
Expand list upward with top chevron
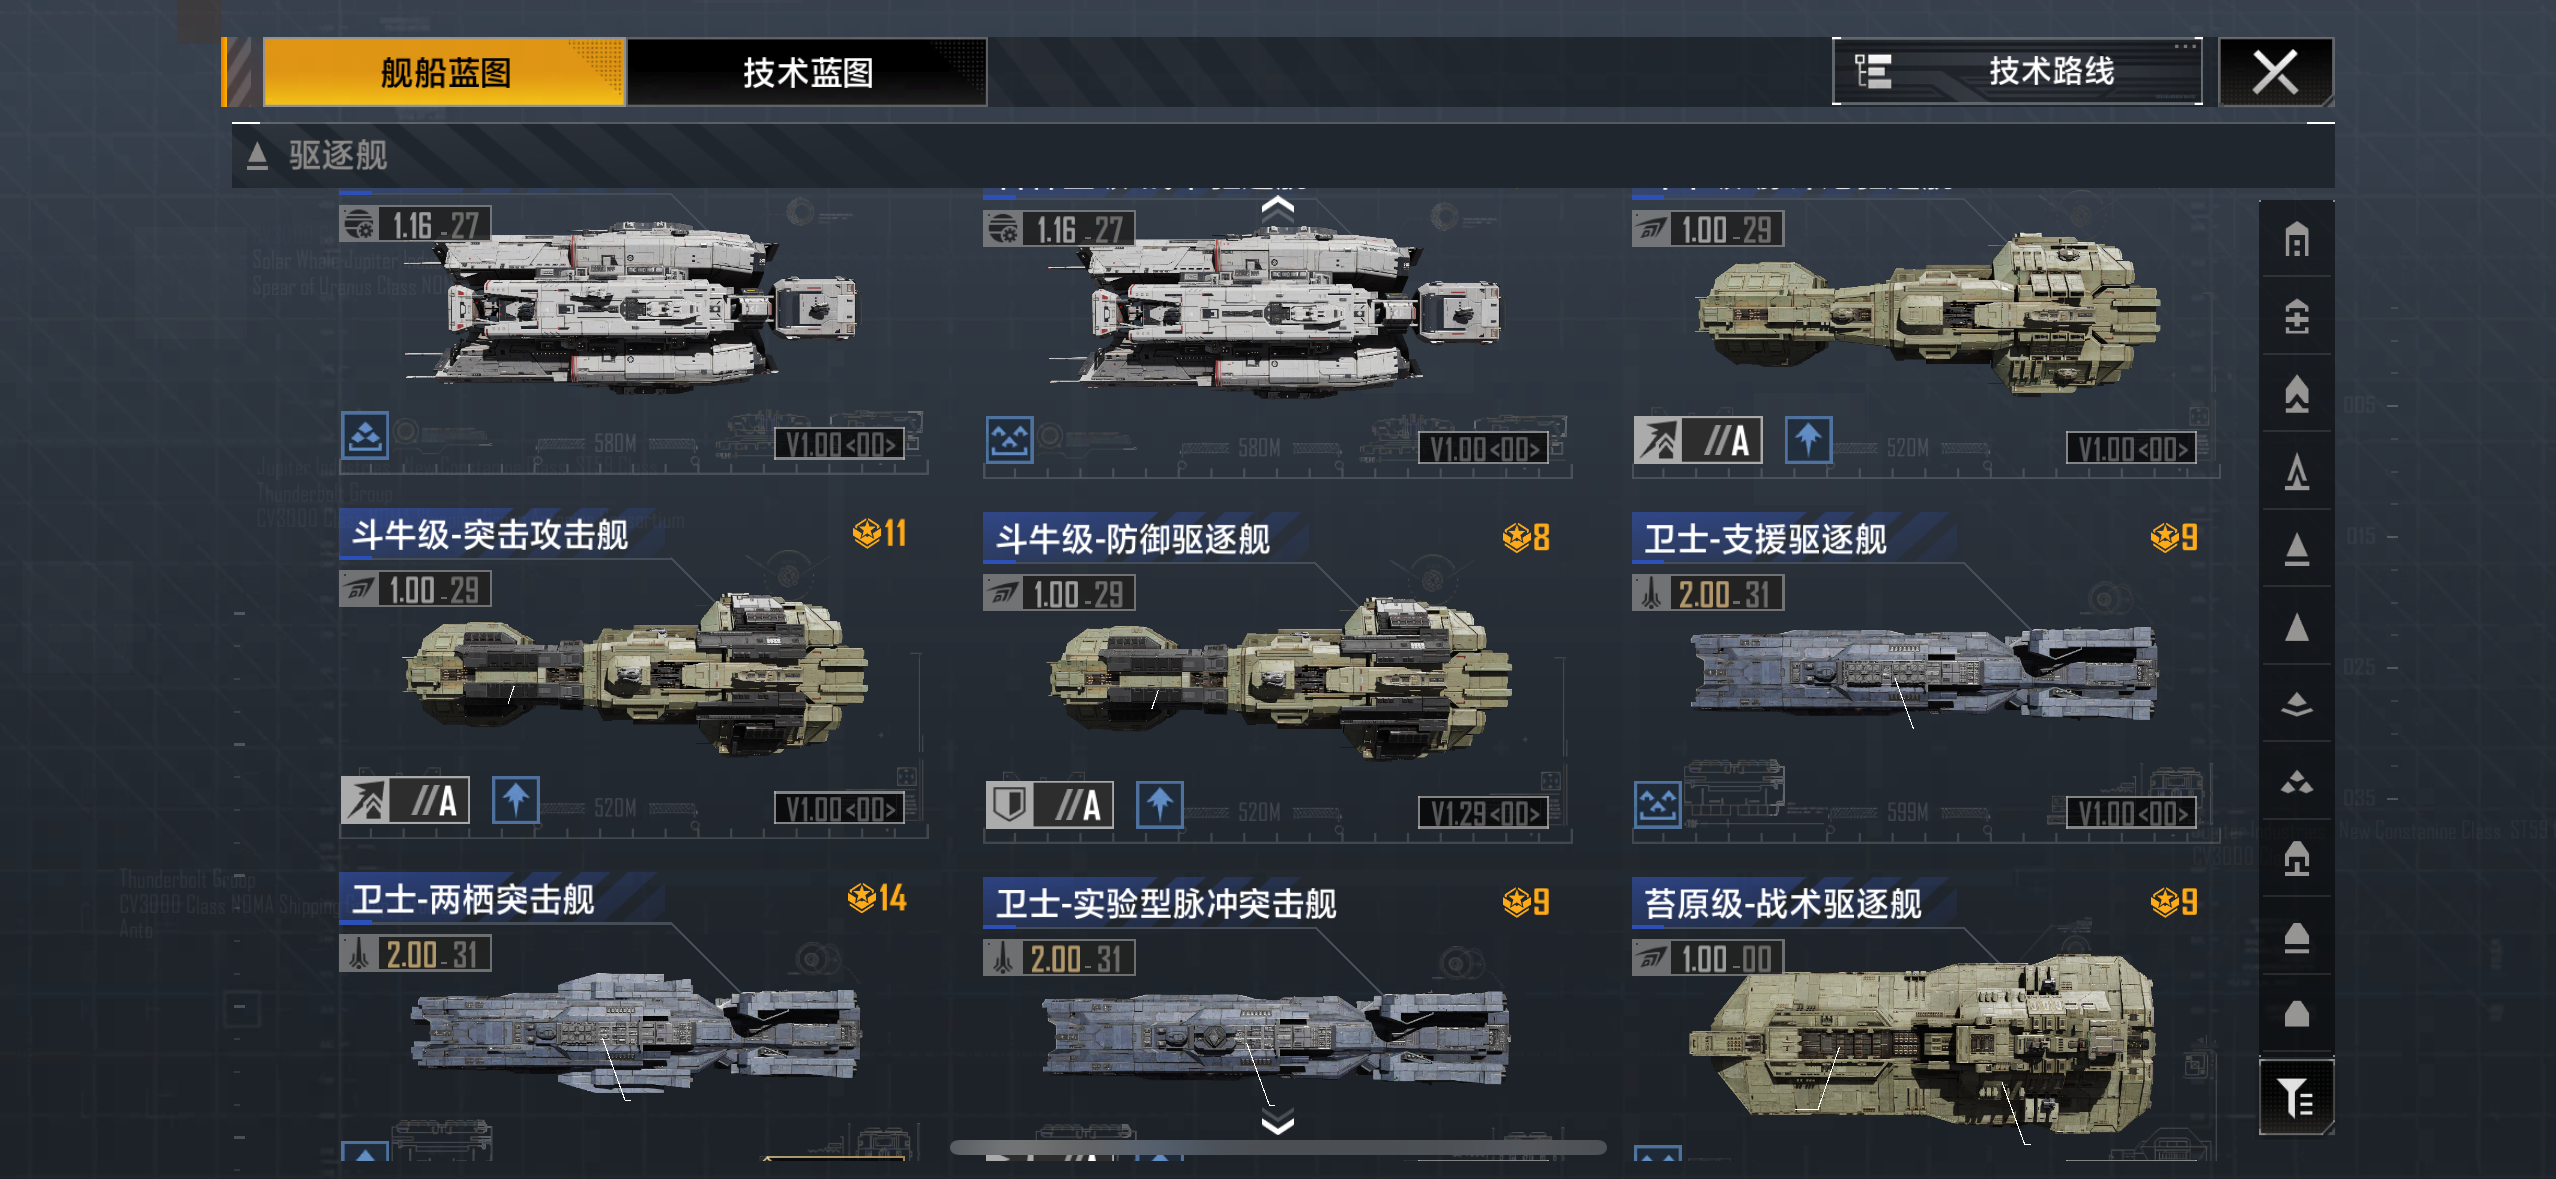pyautogui.click(x=1278, y=207)
